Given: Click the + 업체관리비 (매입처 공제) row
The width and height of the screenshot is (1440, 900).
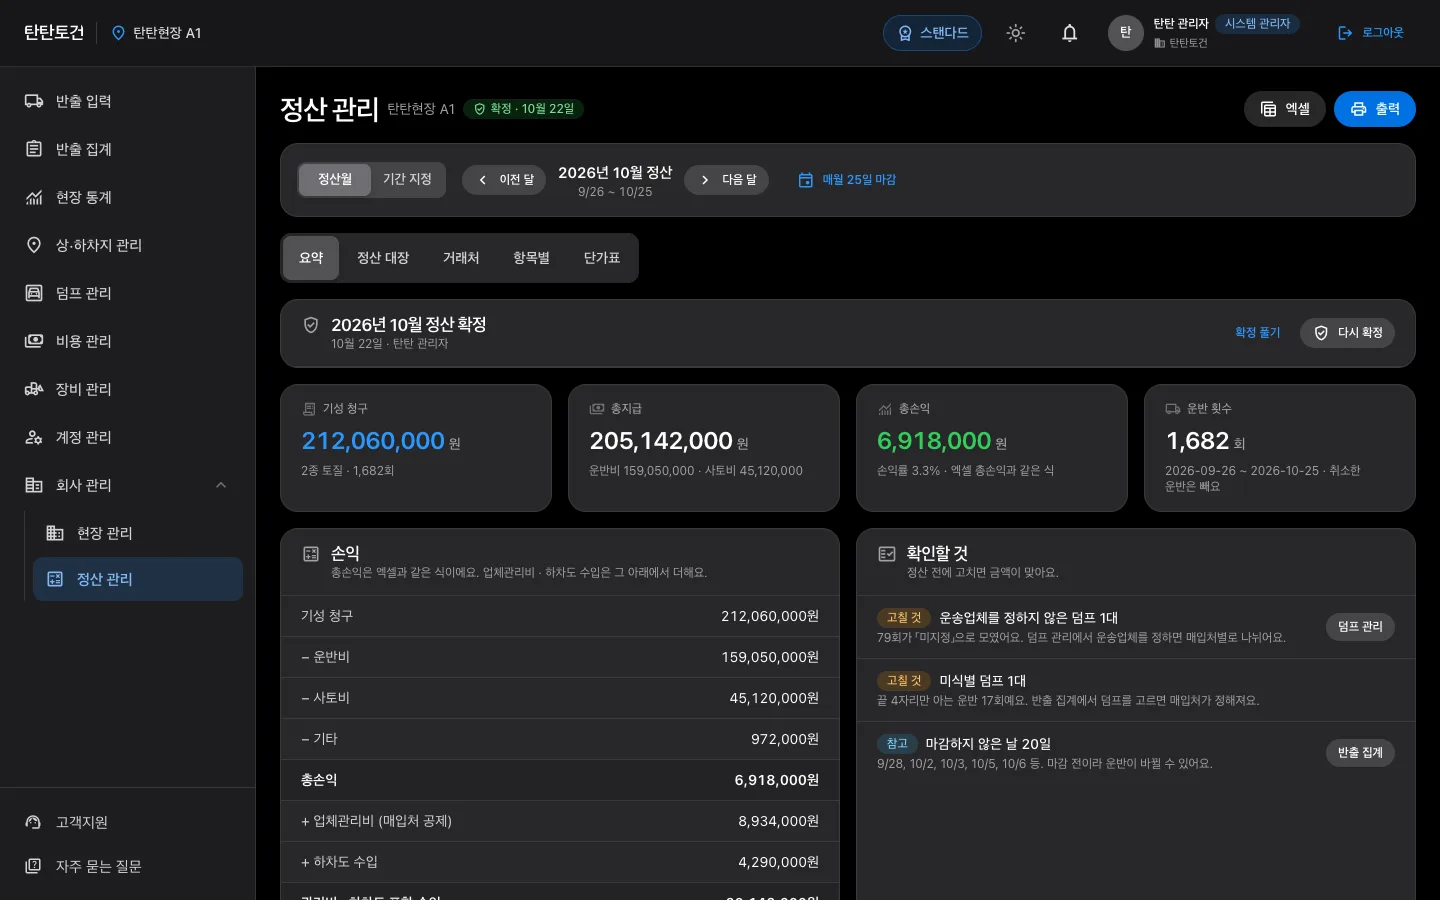Looking at the screenshot, I should 560,821.
